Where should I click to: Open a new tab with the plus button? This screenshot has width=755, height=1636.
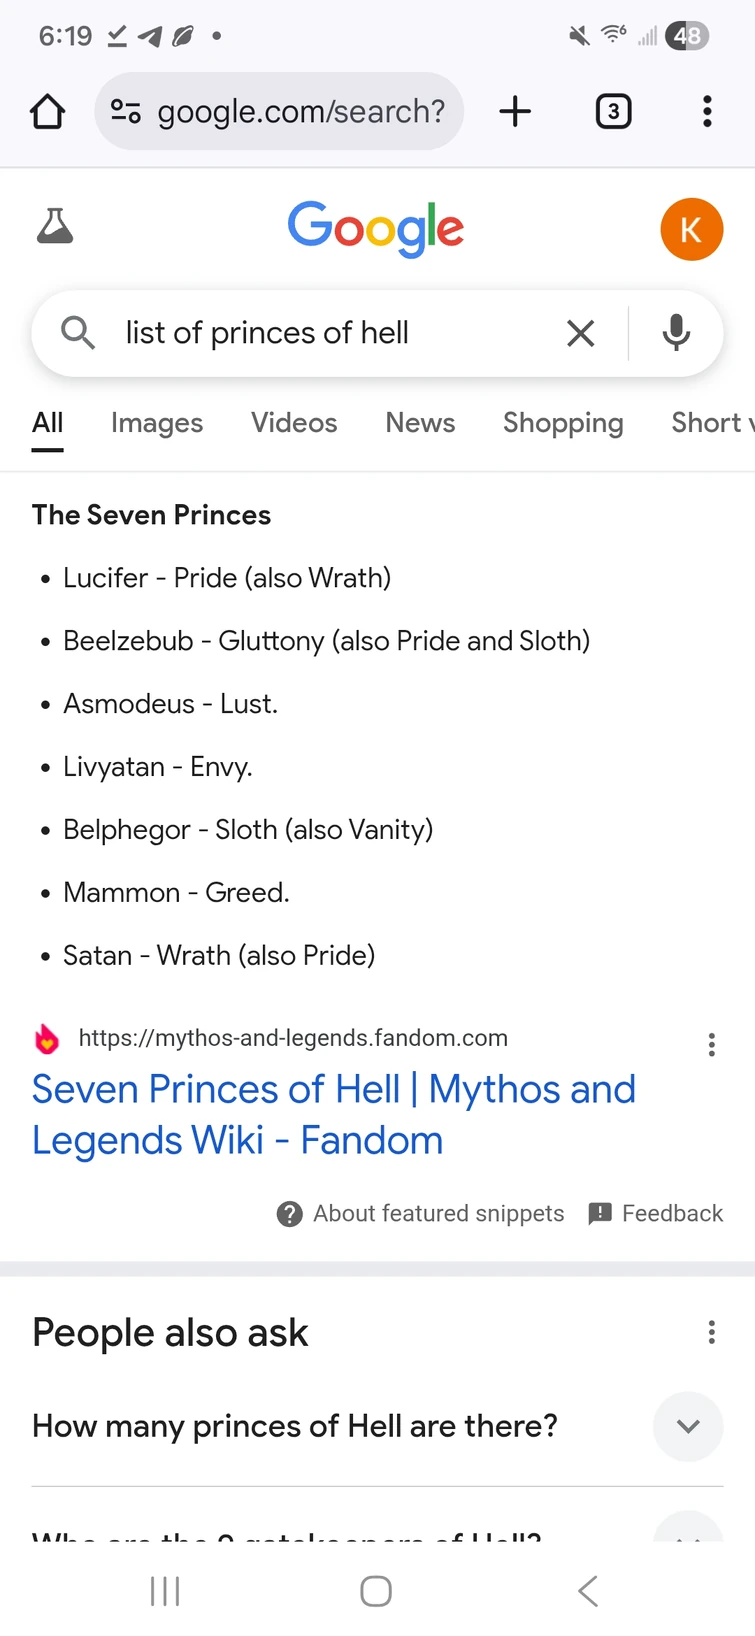(515, 112)
